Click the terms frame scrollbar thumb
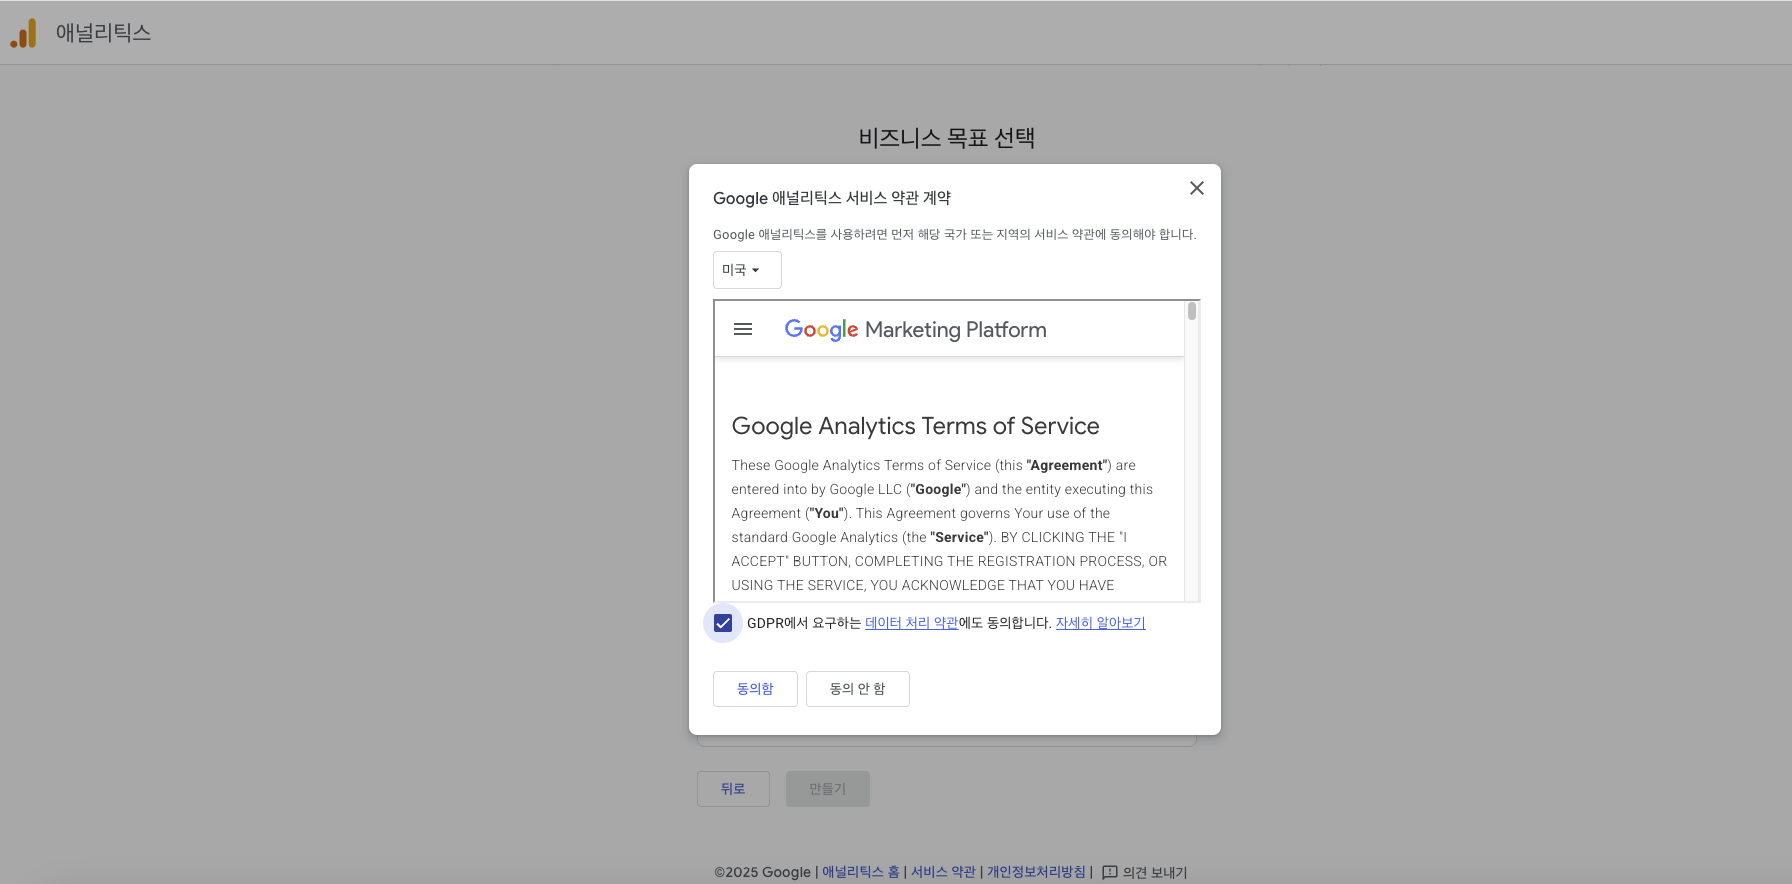Viewport: 1792px width, 884px height. click(x=1192, y=311)
